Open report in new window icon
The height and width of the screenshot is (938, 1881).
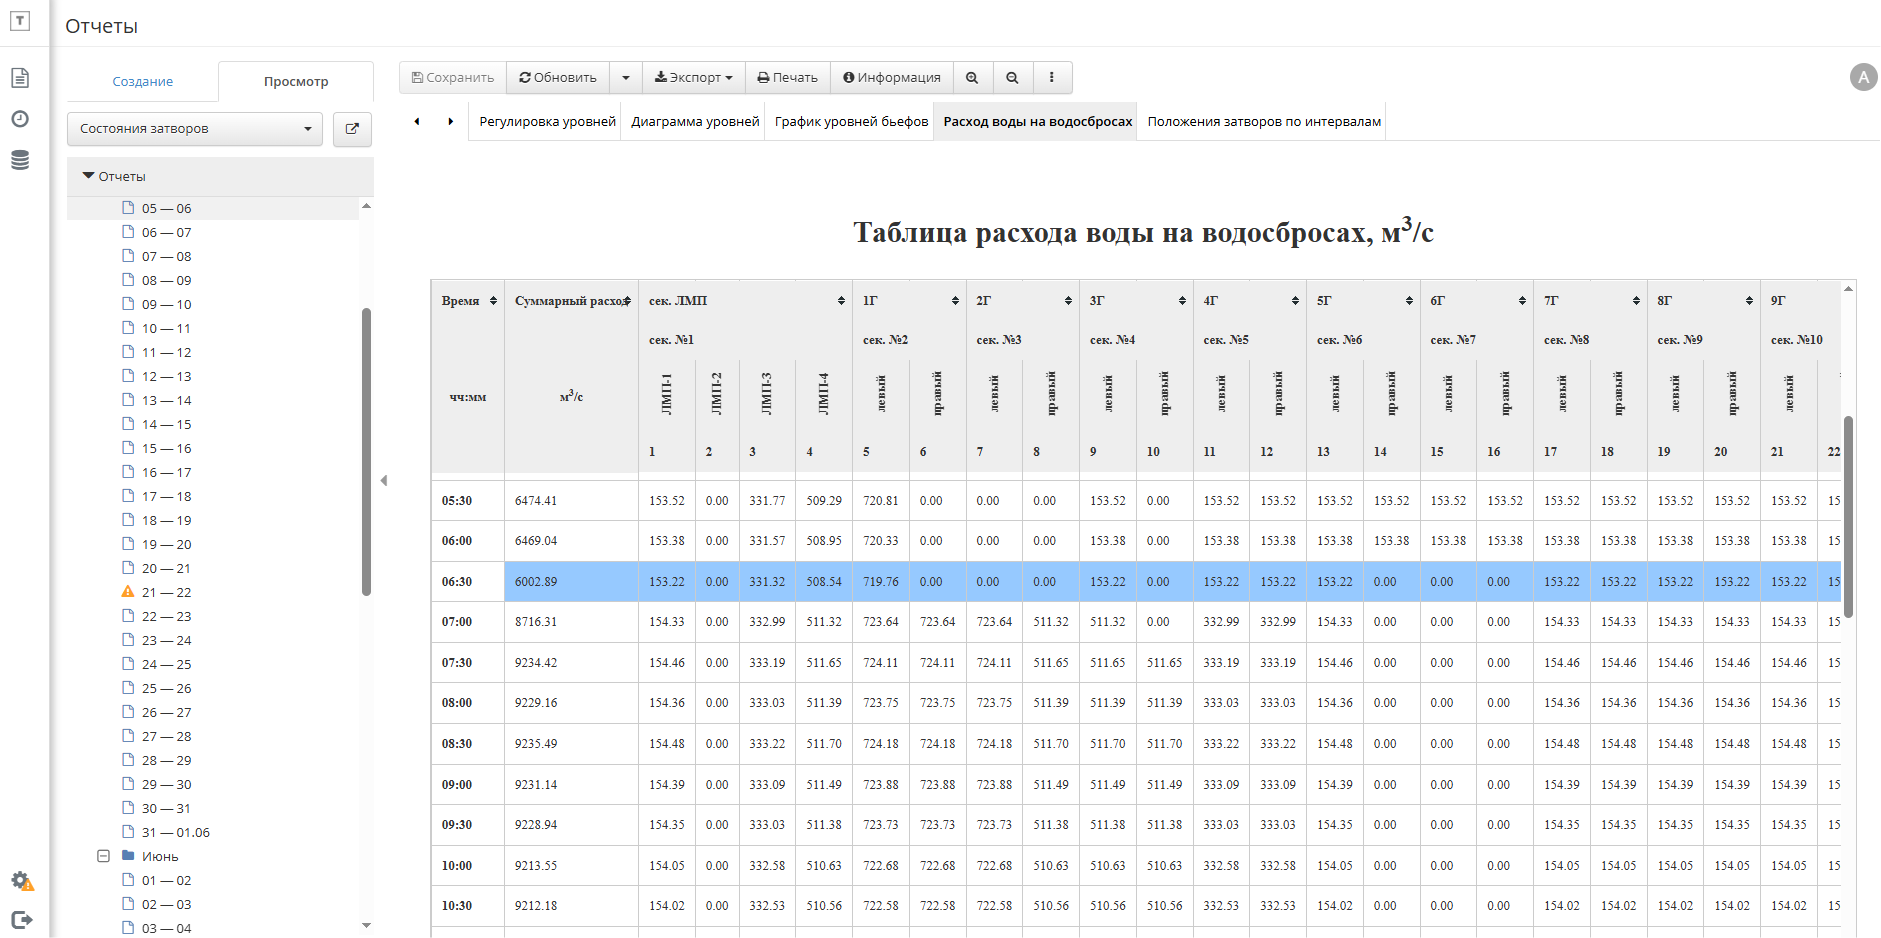tap(352, 129)
